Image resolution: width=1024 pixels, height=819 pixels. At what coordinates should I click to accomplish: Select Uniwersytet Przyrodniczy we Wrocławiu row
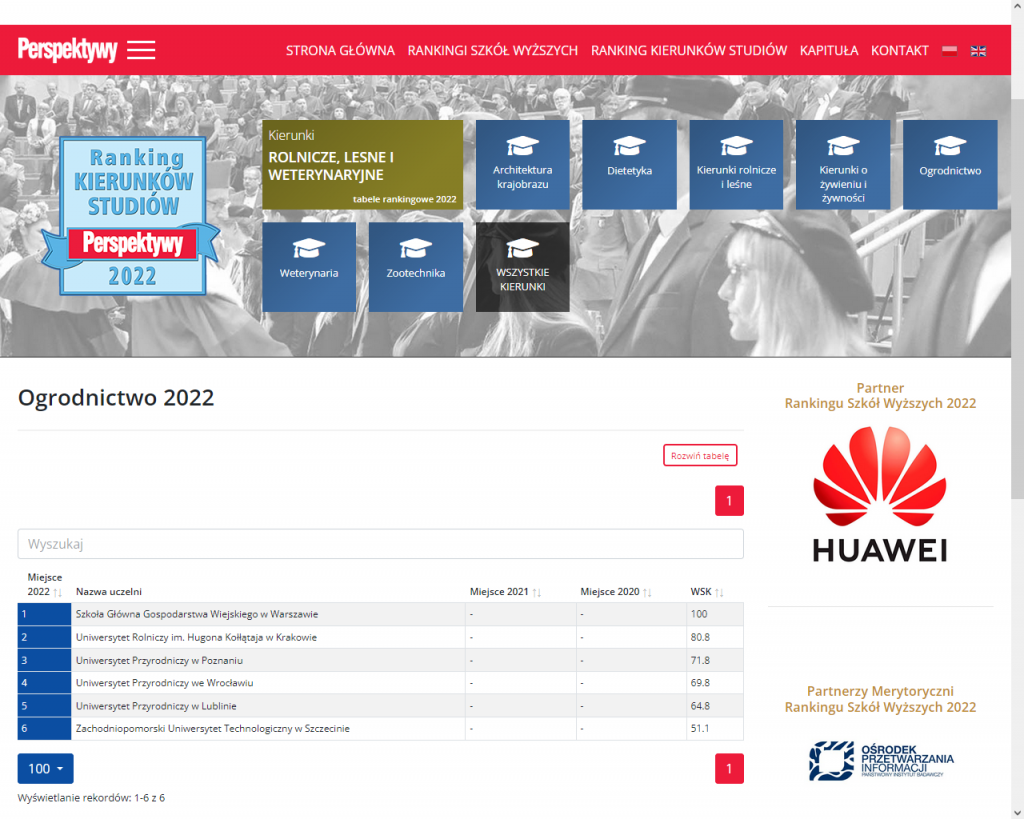[381, 683]
